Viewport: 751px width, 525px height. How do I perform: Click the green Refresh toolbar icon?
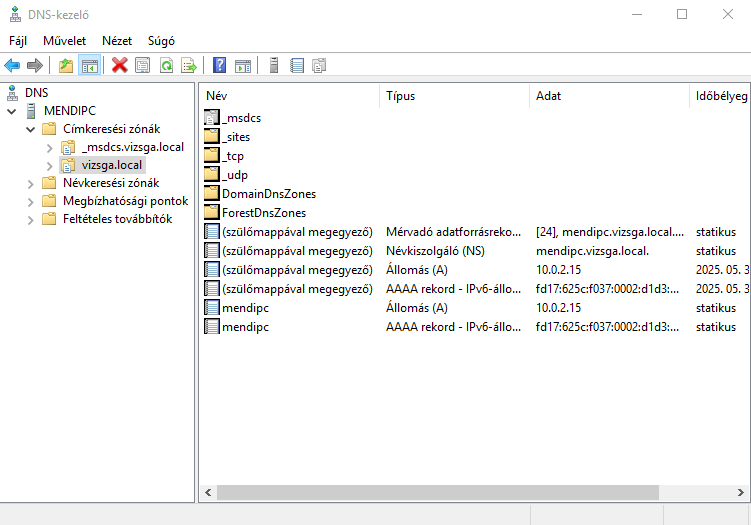click(x=166, y=66)
